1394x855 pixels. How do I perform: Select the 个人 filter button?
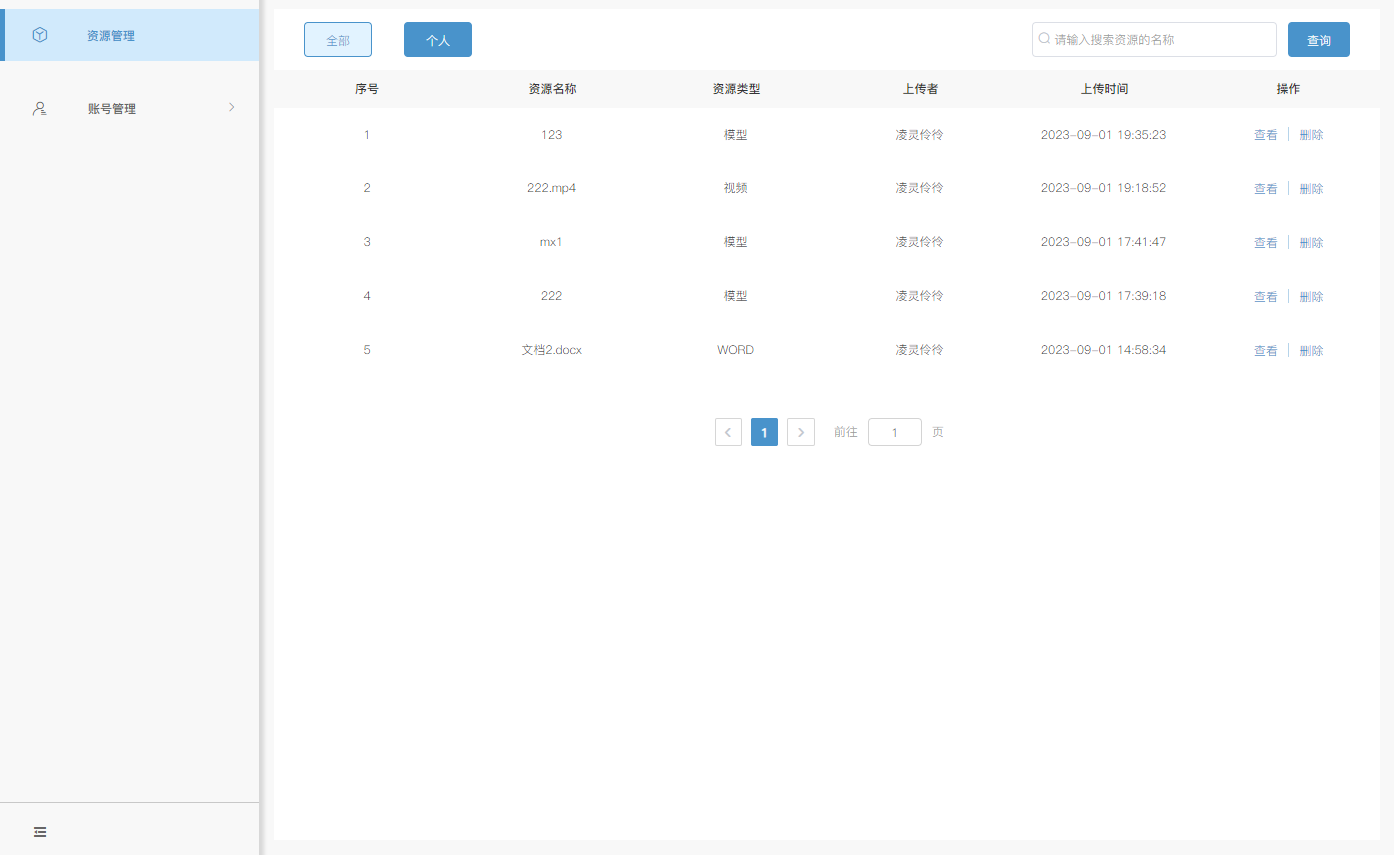[x=438, y=40]
